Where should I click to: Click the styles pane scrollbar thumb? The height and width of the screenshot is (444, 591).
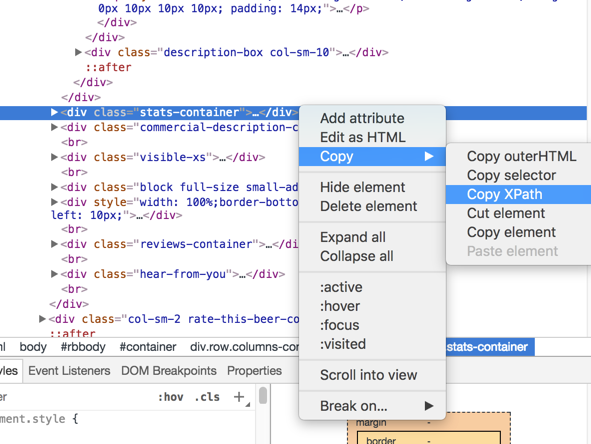tap(263, 396)
